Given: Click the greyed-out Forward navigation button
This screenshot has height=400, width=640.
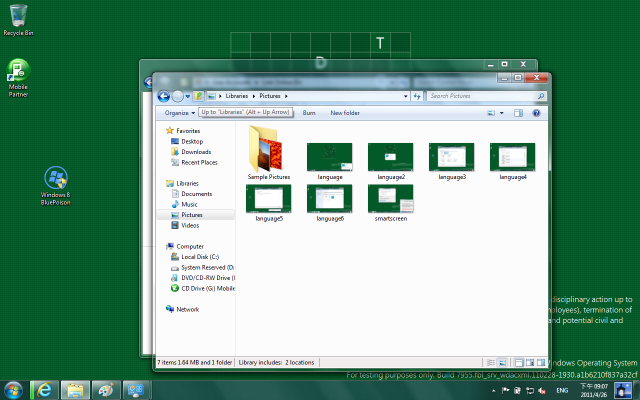Looking at the screenshot, I should [x=178, y=96].
